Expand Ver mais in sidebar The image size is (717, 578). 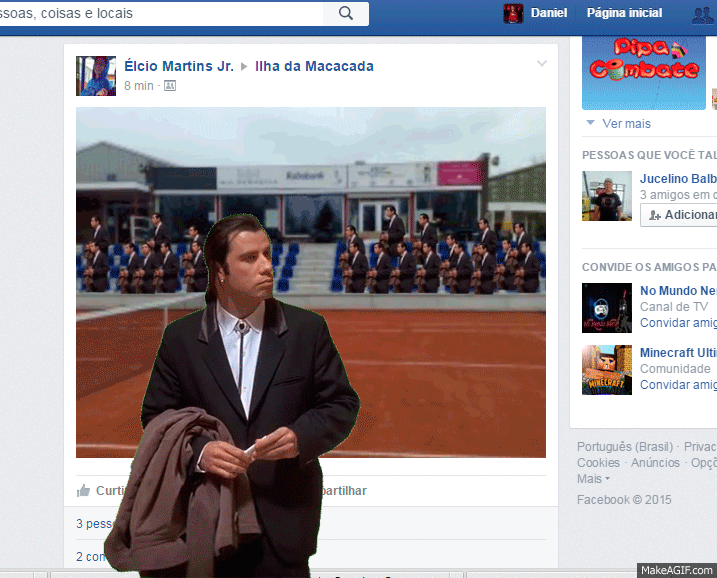click(626, 123)
